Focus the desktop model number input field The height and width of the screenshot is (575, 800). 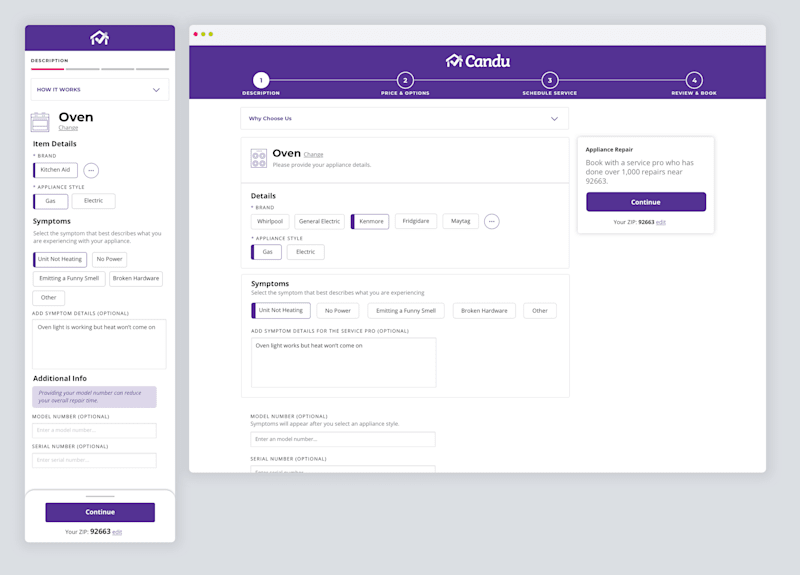[x=343, y=439]
